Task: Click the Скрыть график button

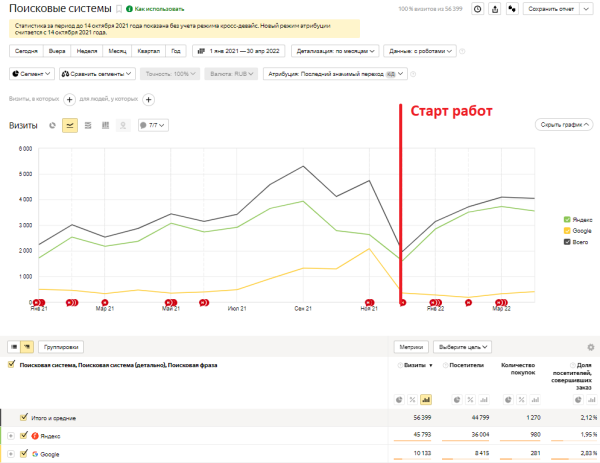Action: [x=563, y=125]
